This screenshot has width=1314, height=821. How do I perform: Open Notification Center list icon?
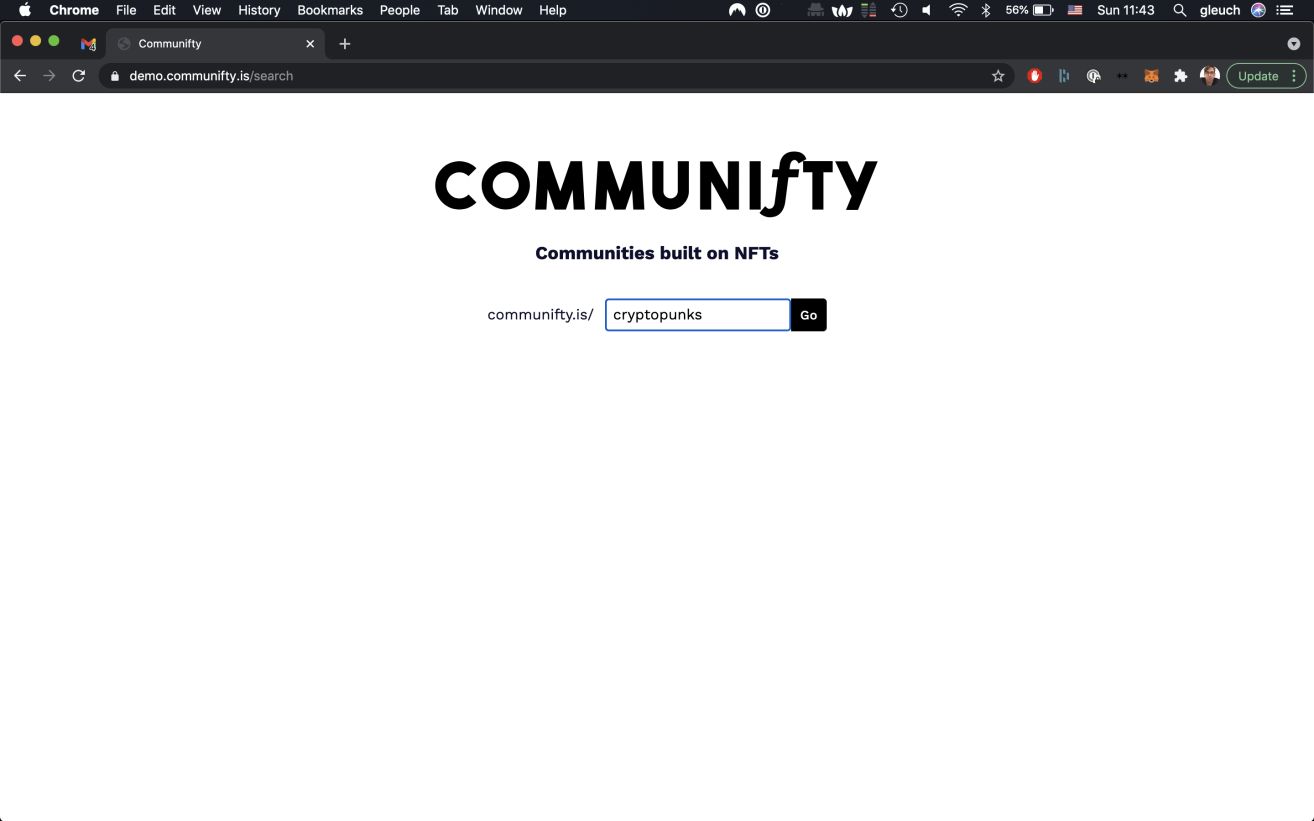coord(1286,10)
